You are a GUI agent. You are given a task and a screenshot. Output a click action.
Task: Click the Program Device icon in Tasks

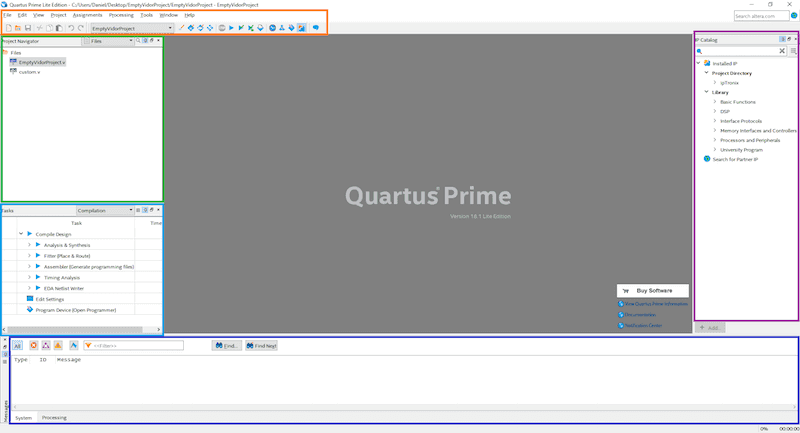click(x=30, y=310)
